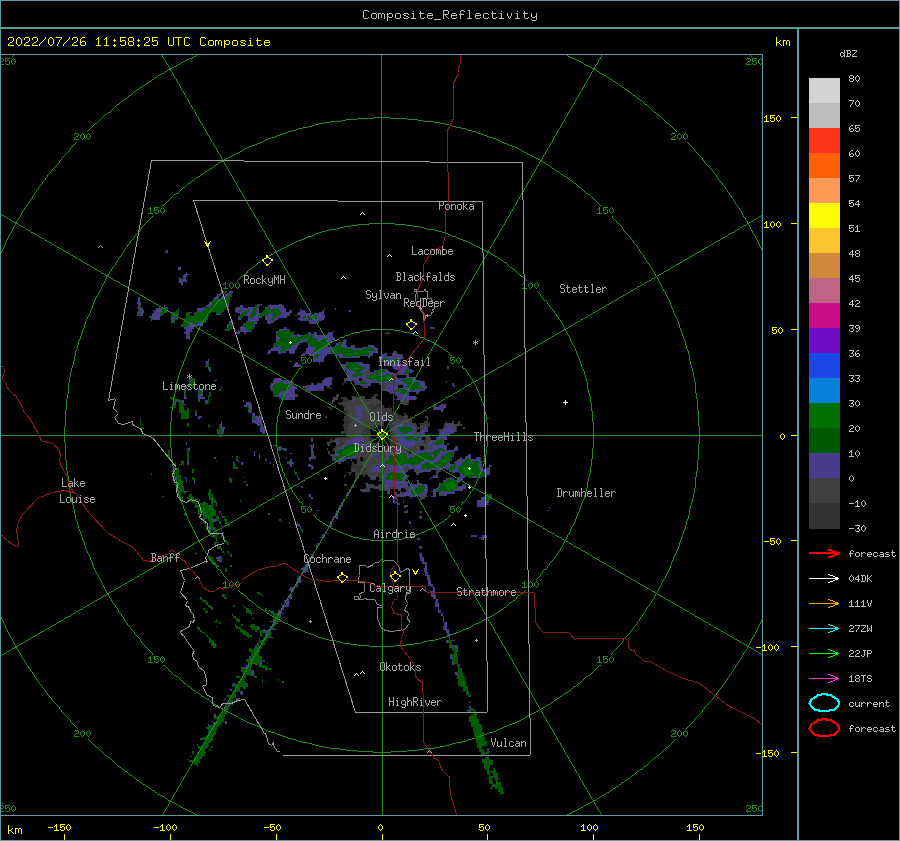Select the cyan 27ZW arrow legend icon
This screenshot has height=841, width=900.
[x=824, y=629]
